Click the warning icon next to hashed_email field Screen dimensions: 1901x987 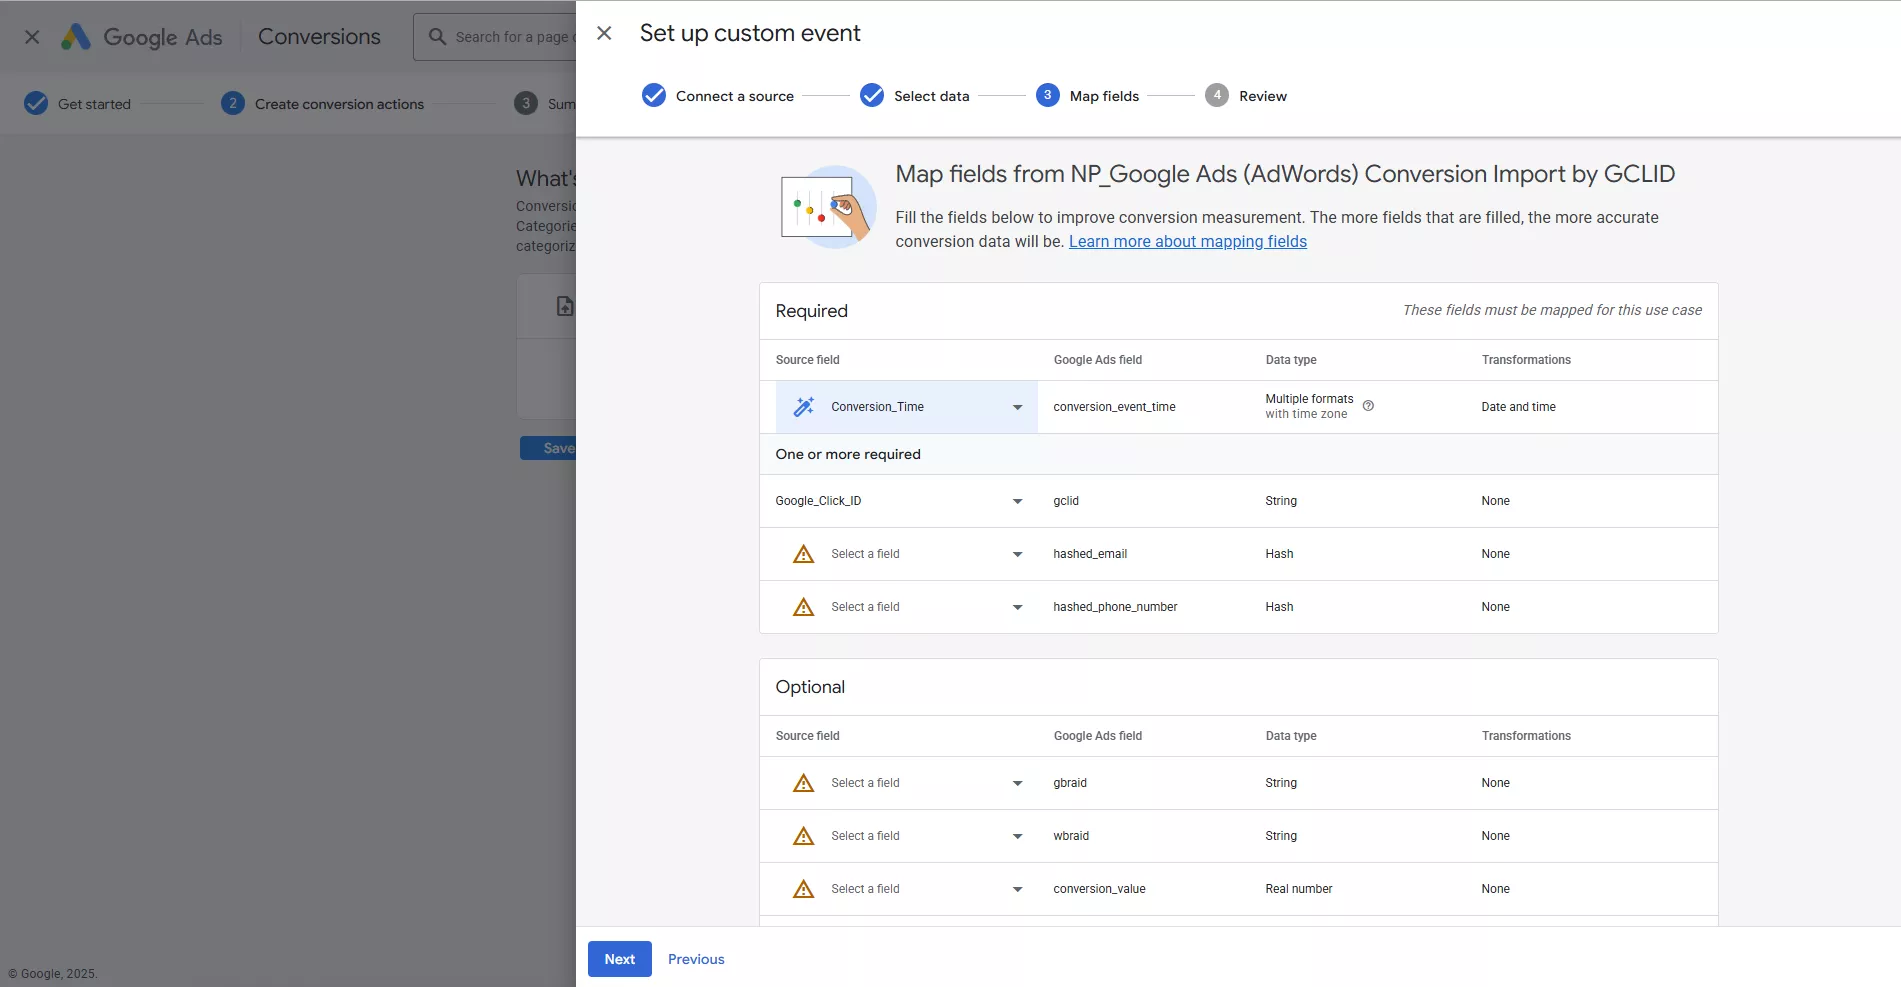point(803,553)
